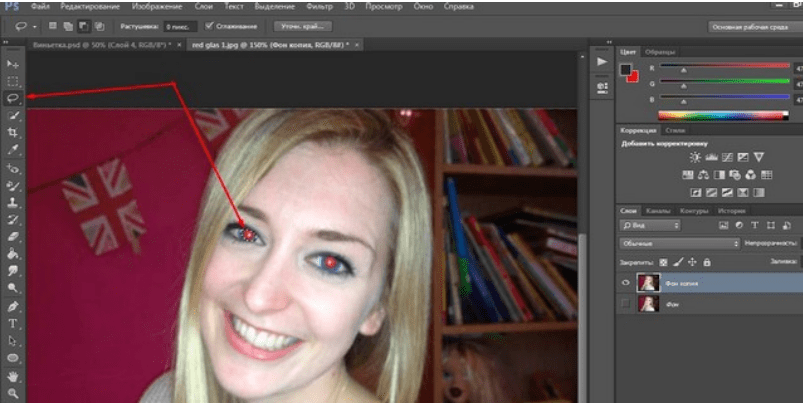The height and width of the screenshot is (404, 803).
Task: Select the Type tool (T)
Action: click(13, 324)
